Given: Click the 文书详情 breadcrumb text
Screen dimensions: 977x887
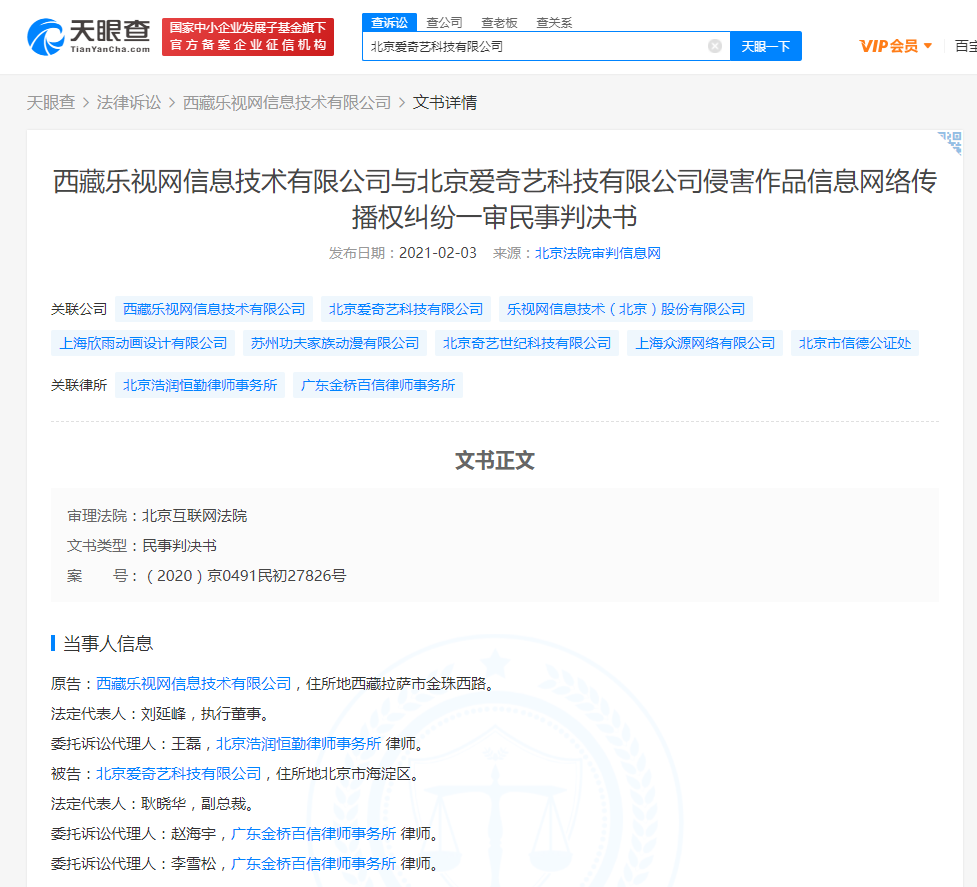Looking at the screenshot, I should [x=445, y=103].
